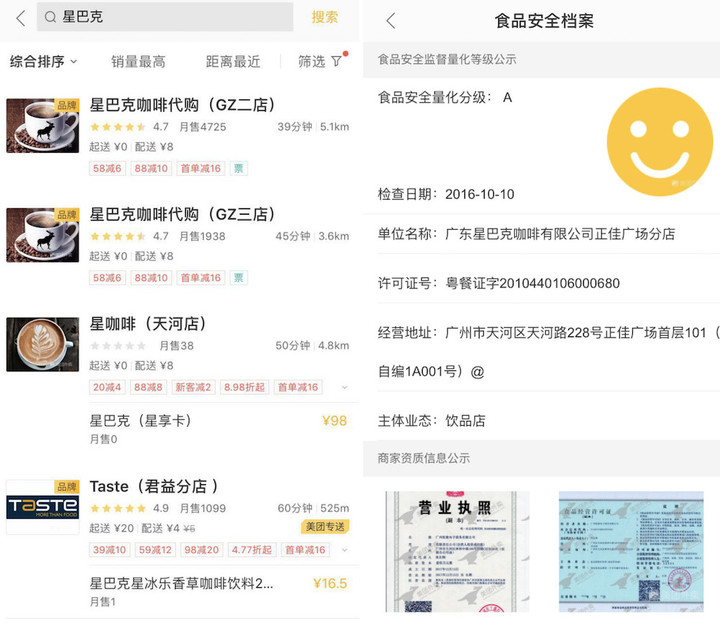Image resolution: width=720 pixels, height=624 pixels.
Task: Tap 39减10 tag of Taste
Action: pos(109,550)
